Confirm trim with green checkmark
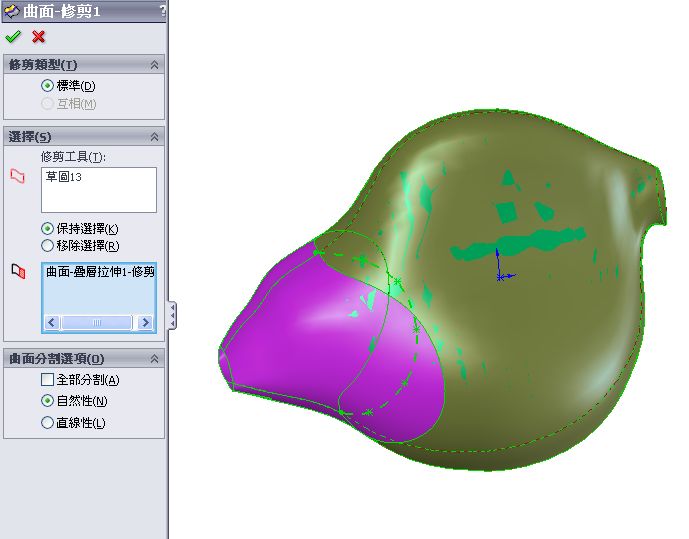The height and width of the screenshot is (539, 689). pyautogui.click(x=13, y=36)
